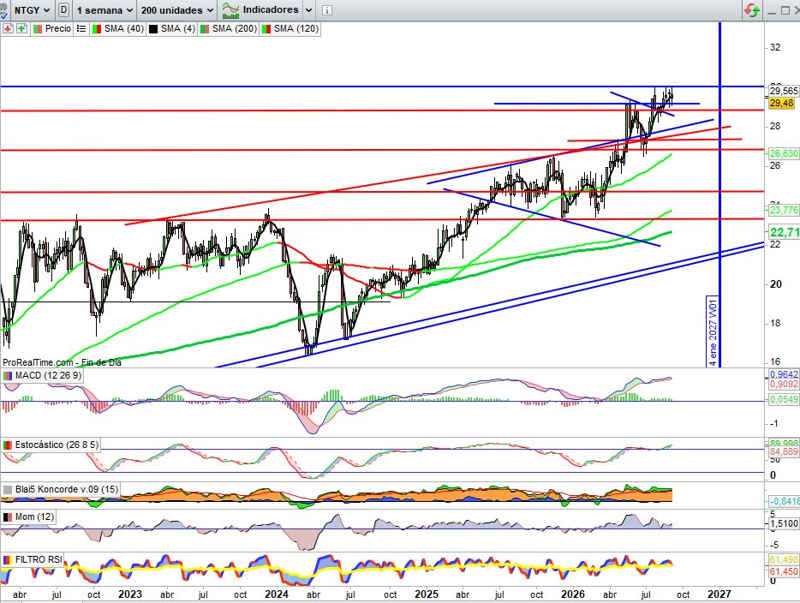
Task: Click the Precio legend label
Action: [x=58, y=29]
